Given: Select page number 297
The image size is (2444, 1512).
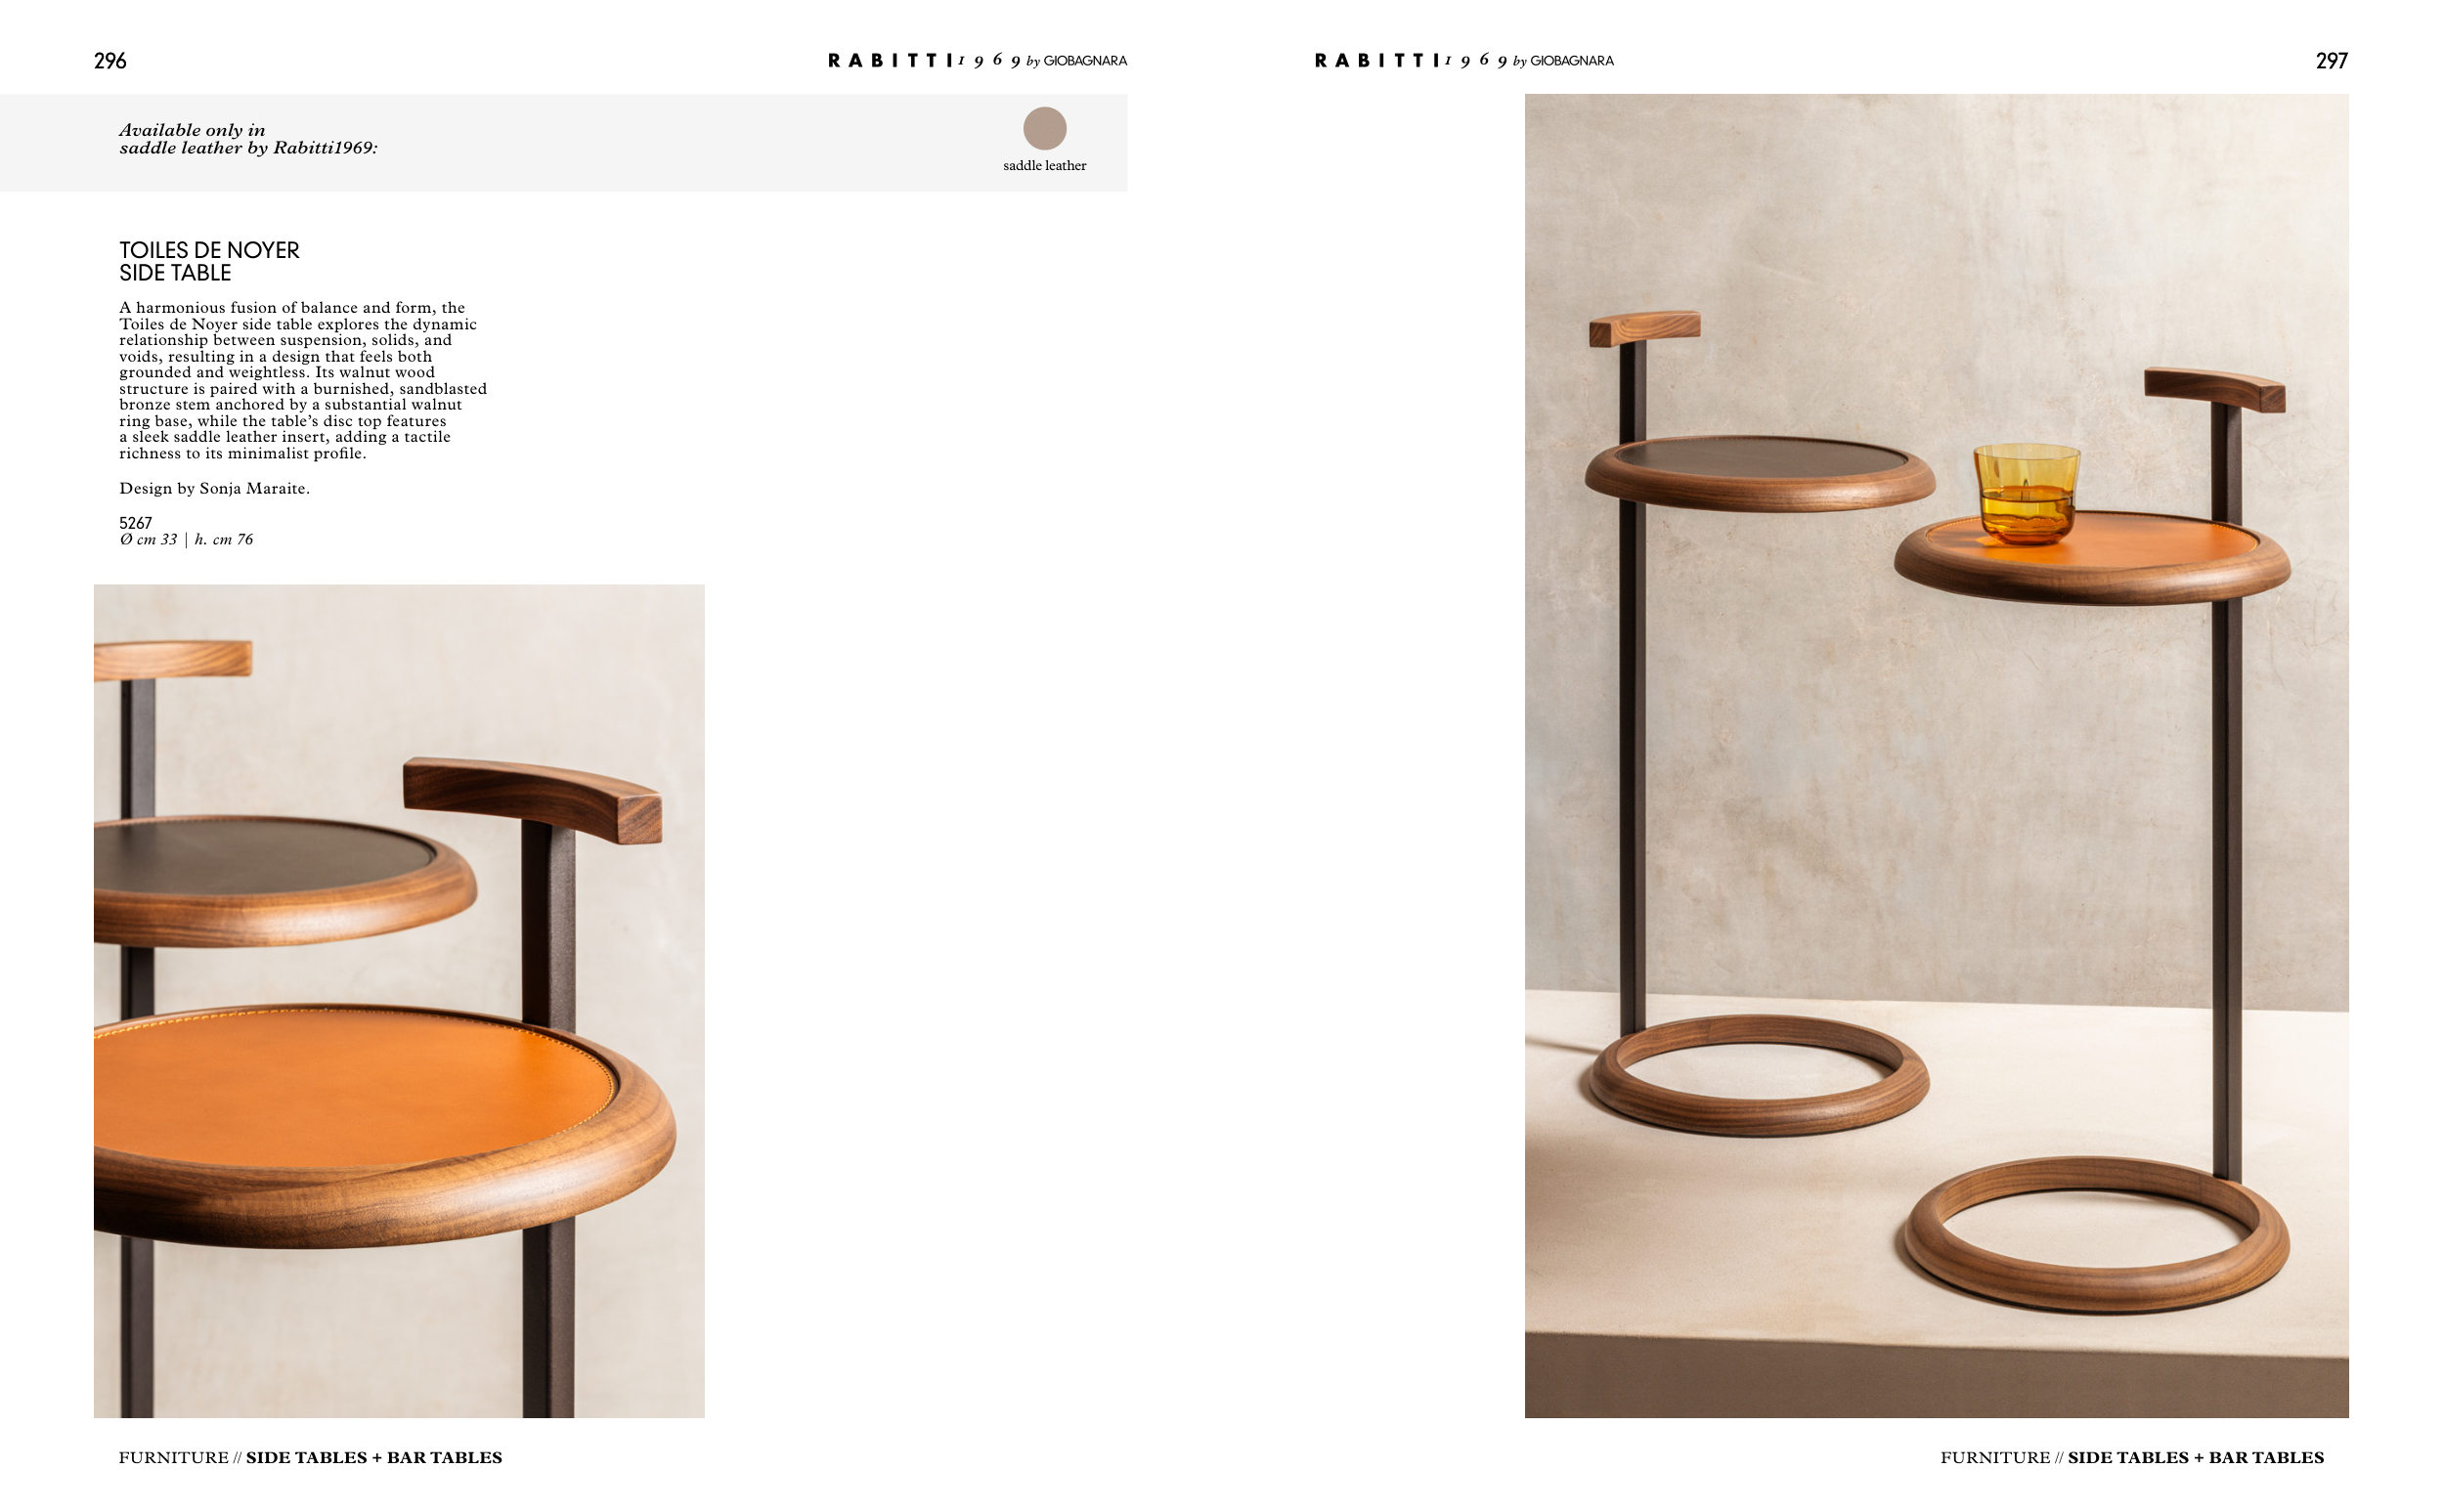Looking at the screenshot, I should point(2331,61).
